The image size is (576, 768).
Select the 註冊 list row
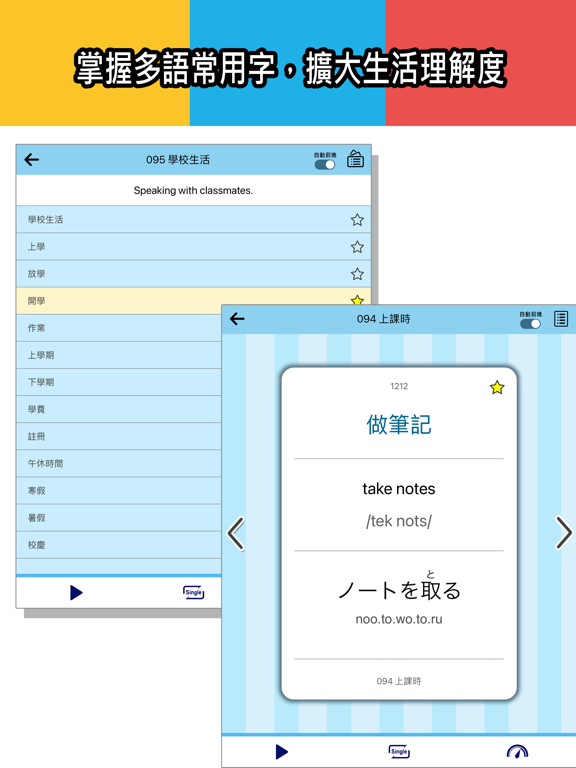click(119, 436)
